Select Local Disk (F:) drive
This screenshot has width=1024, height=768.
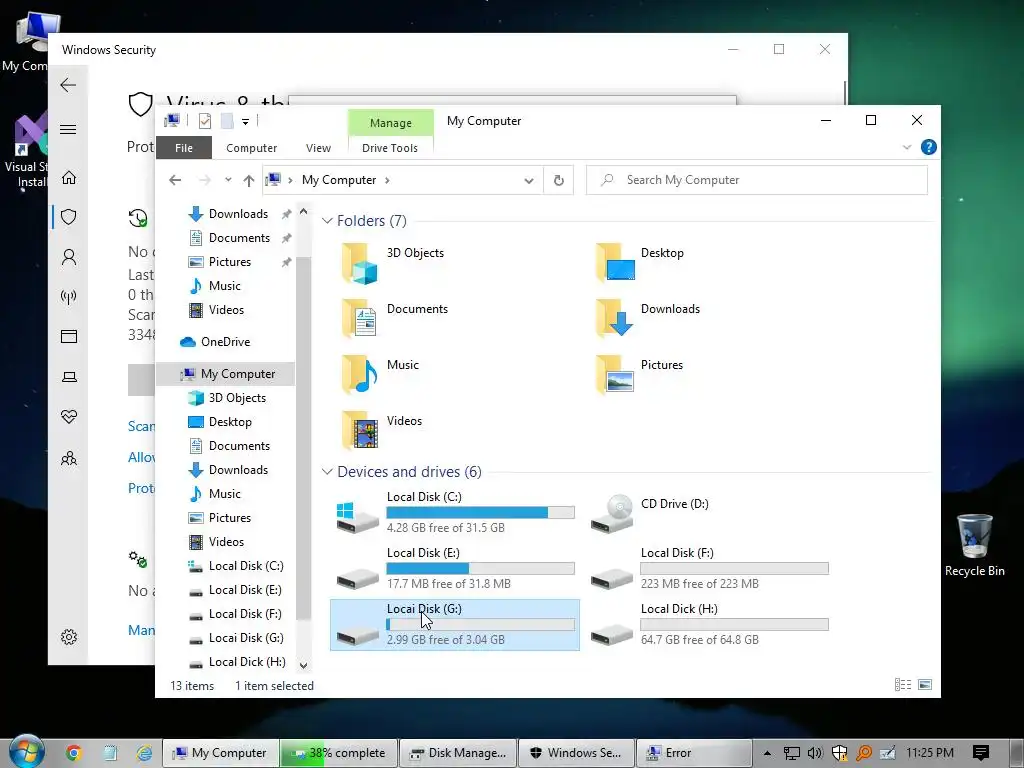[x=709, y=568]
